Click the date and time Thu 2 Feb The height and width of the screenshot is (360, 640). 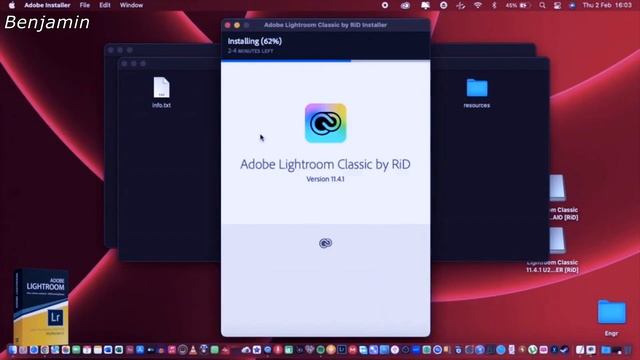coord(607,5)
